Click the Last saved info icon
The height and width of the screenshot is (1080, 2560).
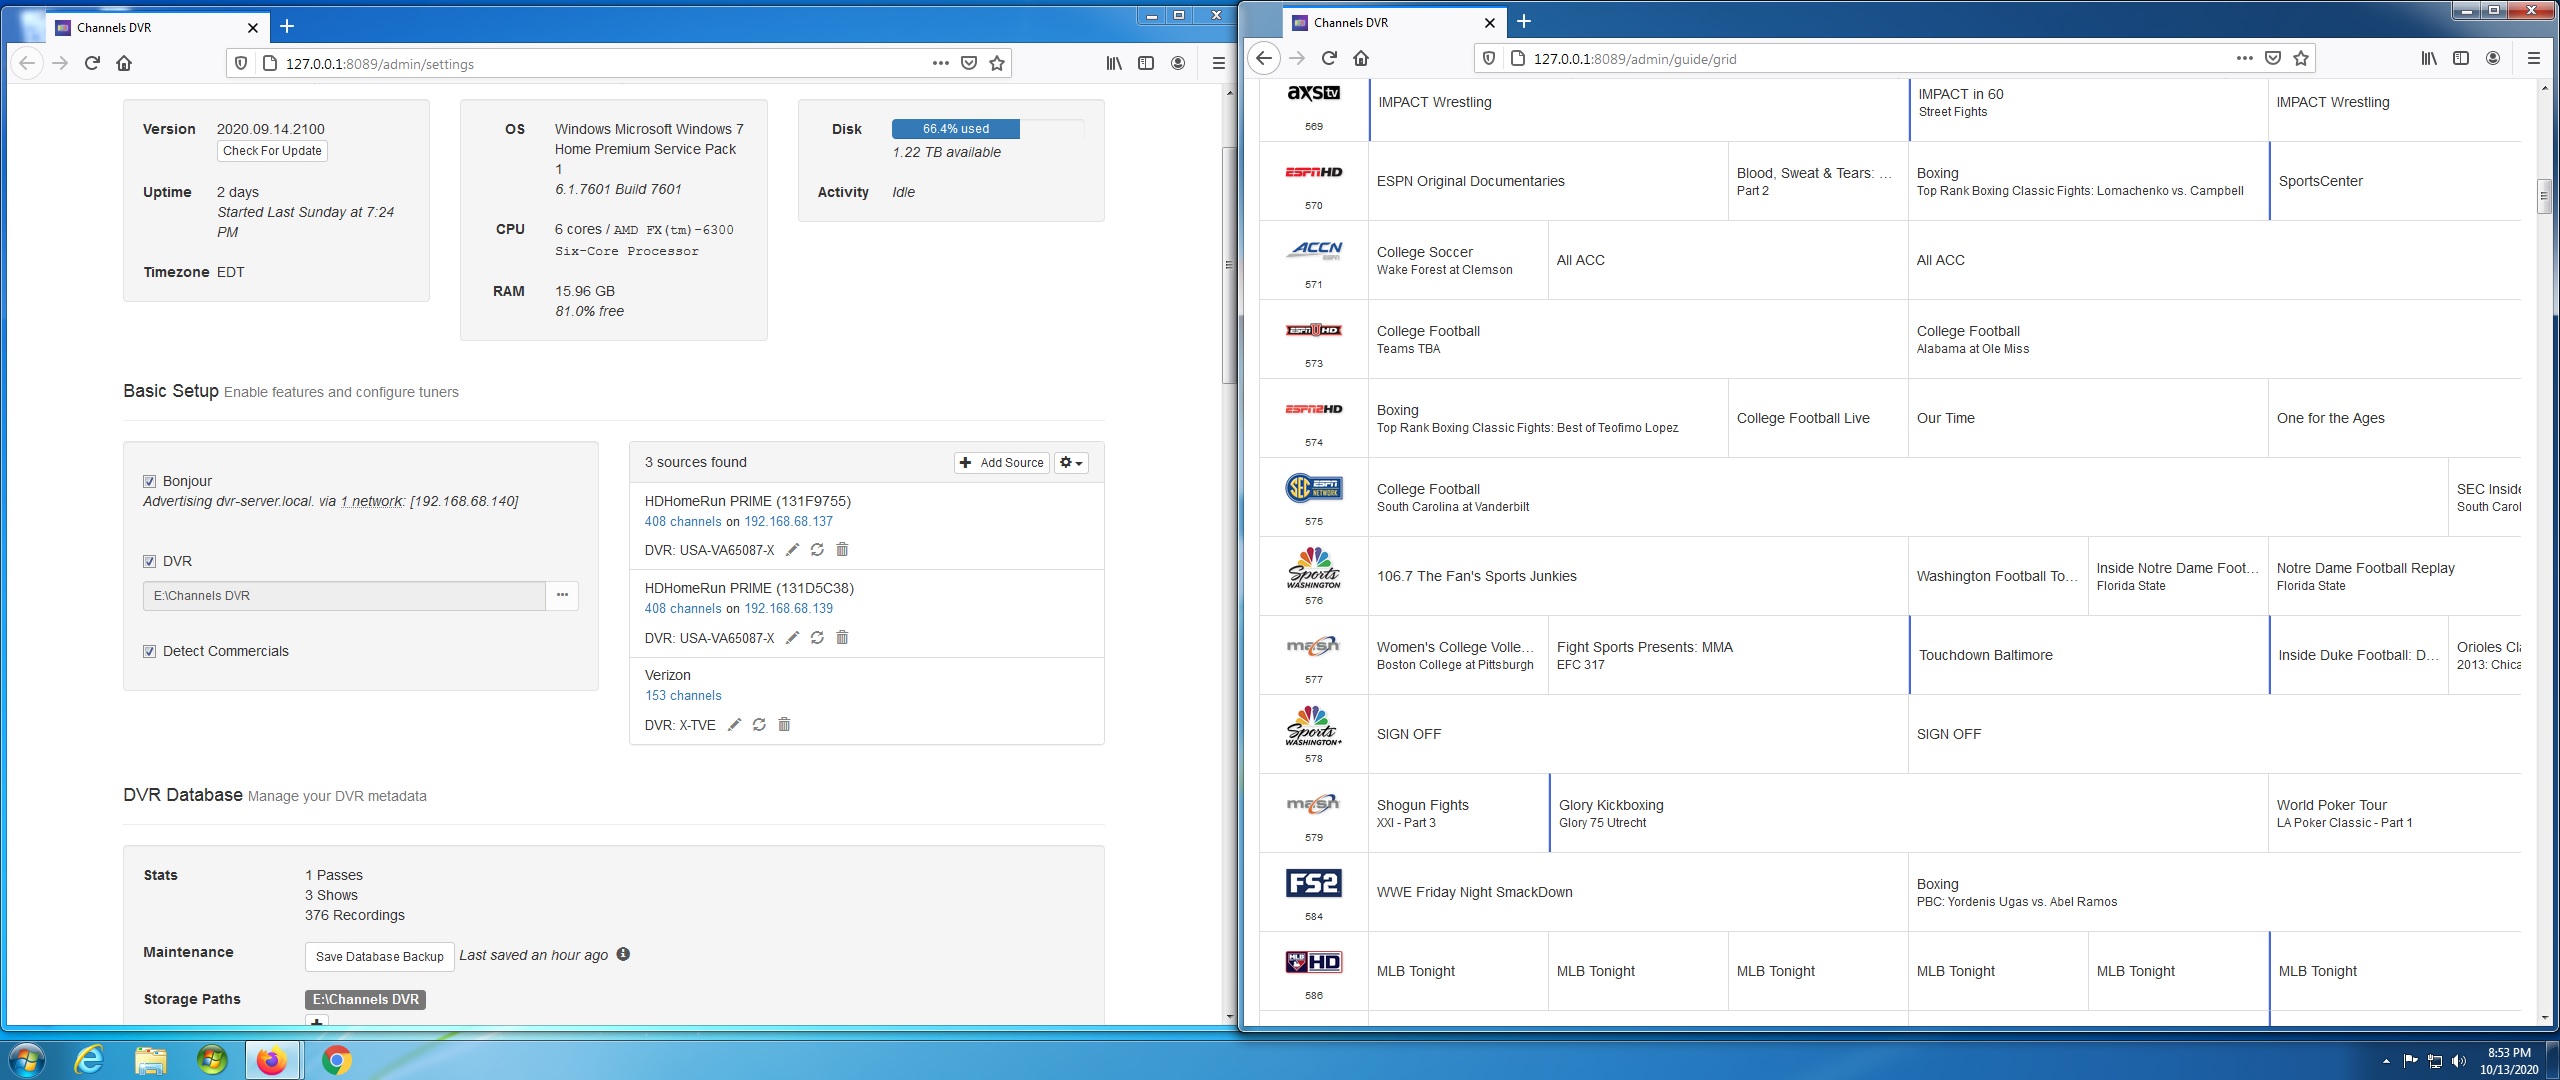(623, 954)
